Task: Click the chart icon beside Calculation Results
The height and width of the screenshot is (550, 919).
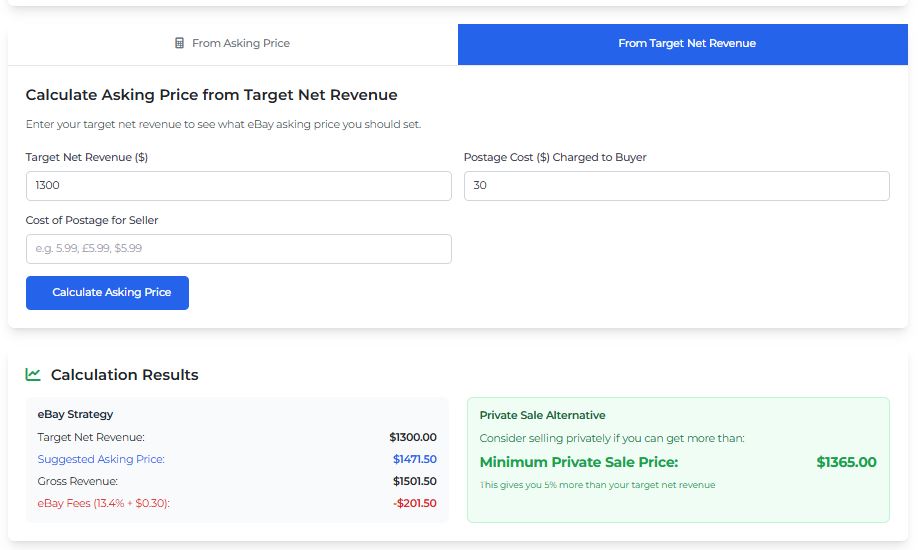Action: [33, 375]
